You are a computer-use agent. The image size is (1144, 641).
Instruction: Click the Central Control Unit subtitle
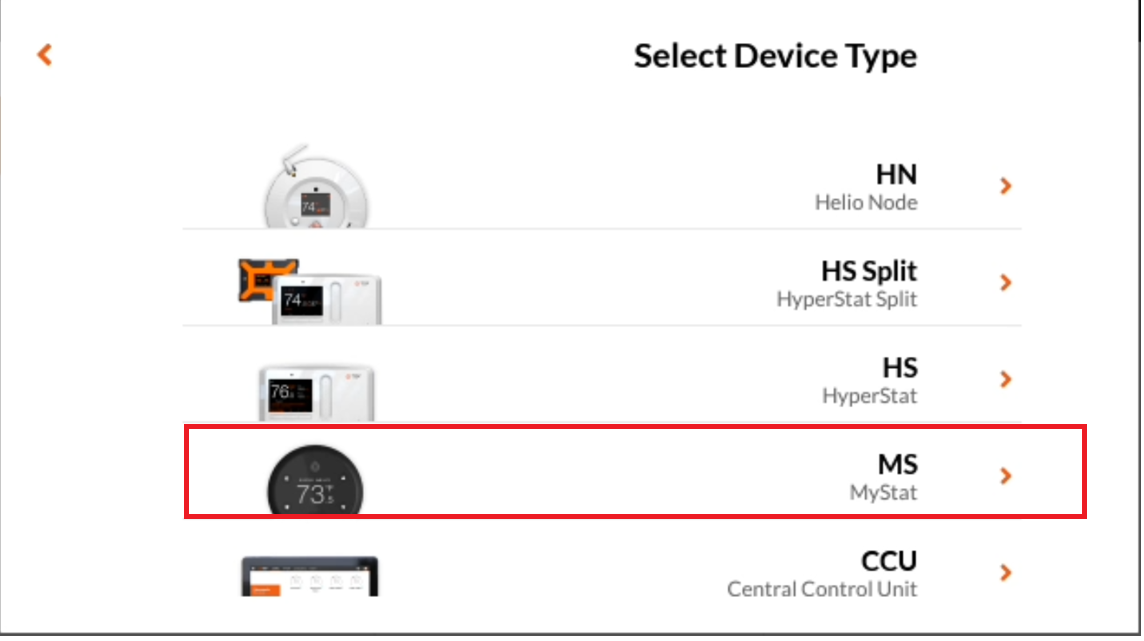822,589
